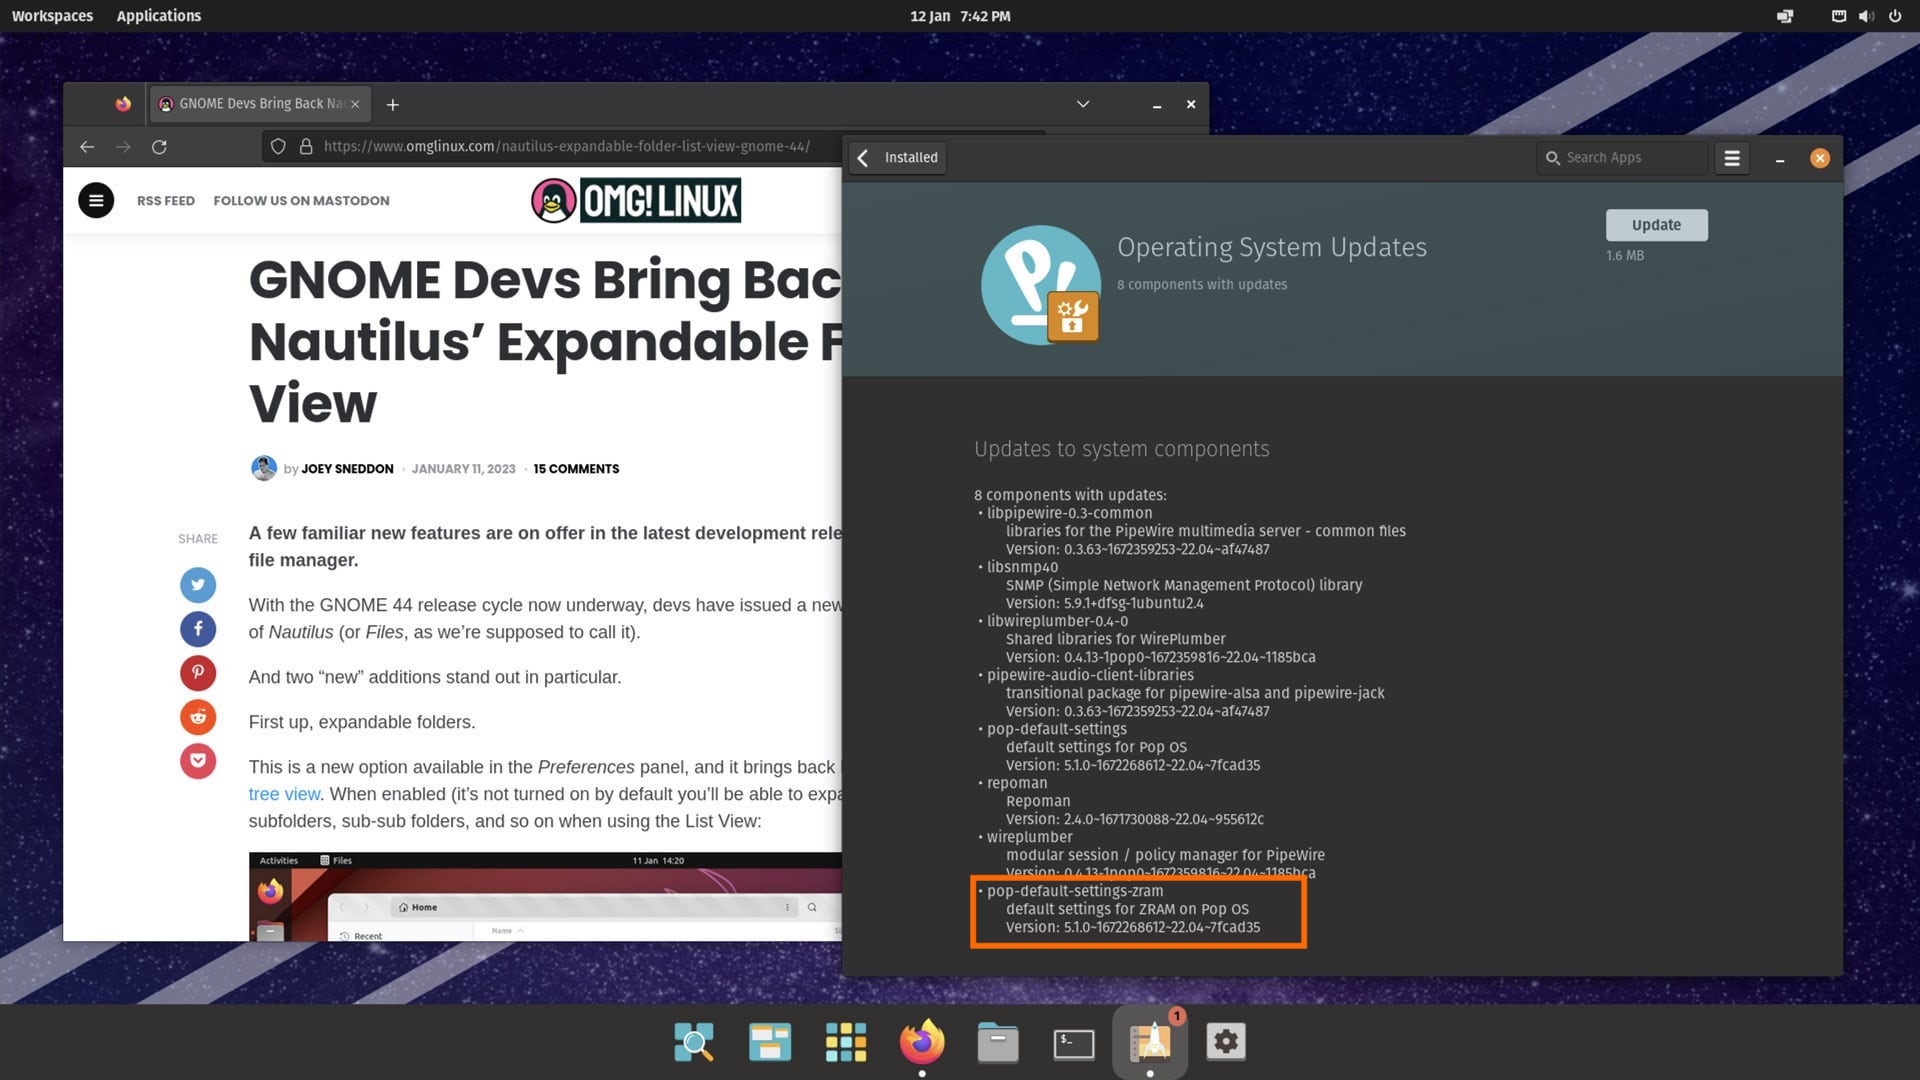Open the workspaces app in dock
The image size is (1920, 1080).
point(770,1042)
